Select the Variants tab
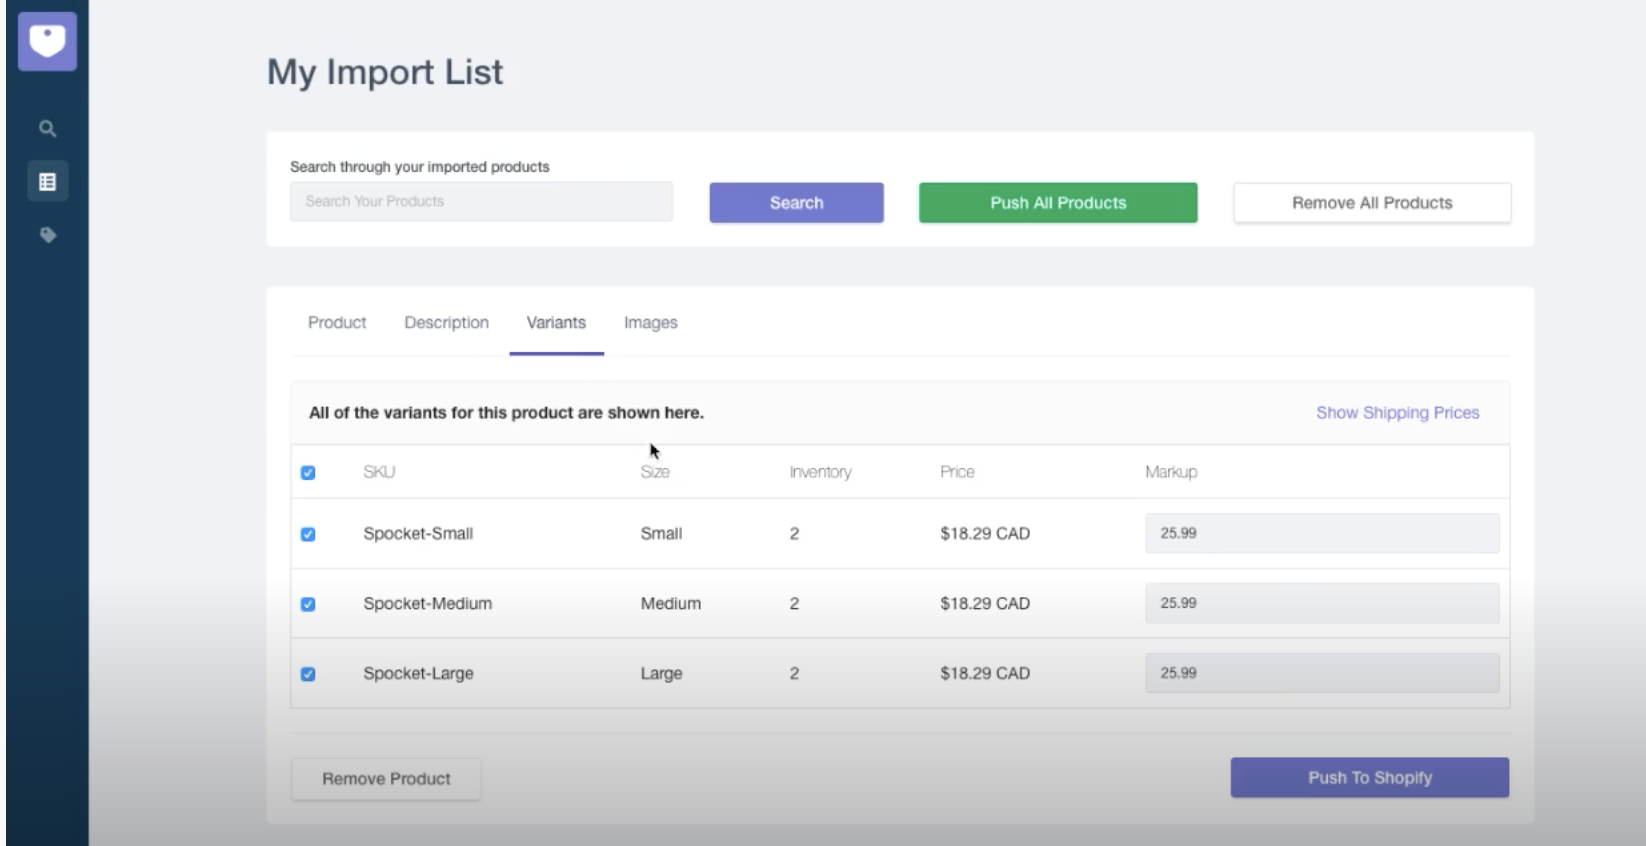Viewport: 1646px width, 846px height. point(556,323)
